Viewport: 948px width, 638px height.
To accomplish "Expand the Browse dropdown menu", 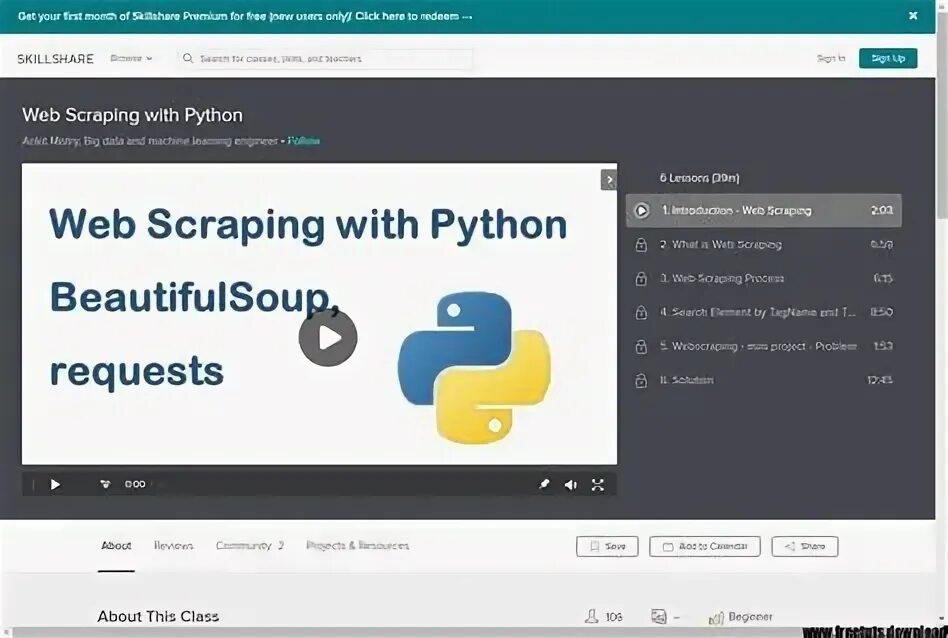I will pyautogui.click(x=131, y=59).
